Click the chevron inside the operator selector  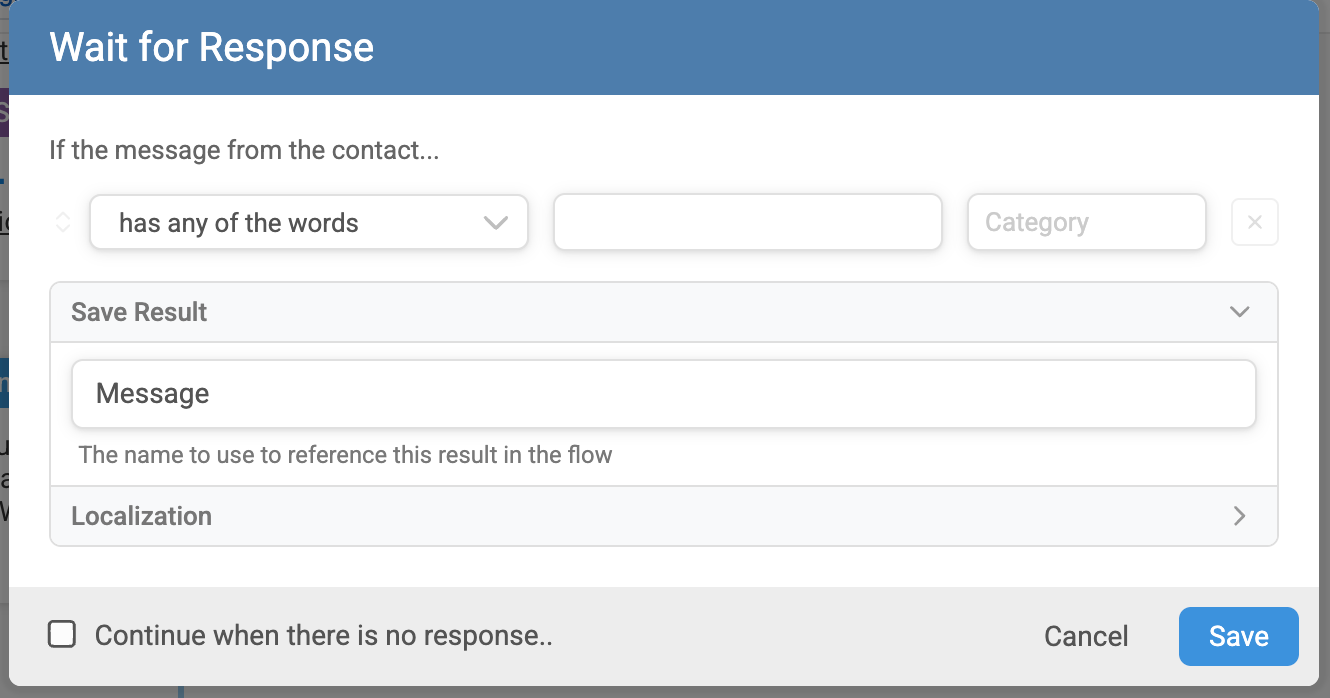pos(496,222)
